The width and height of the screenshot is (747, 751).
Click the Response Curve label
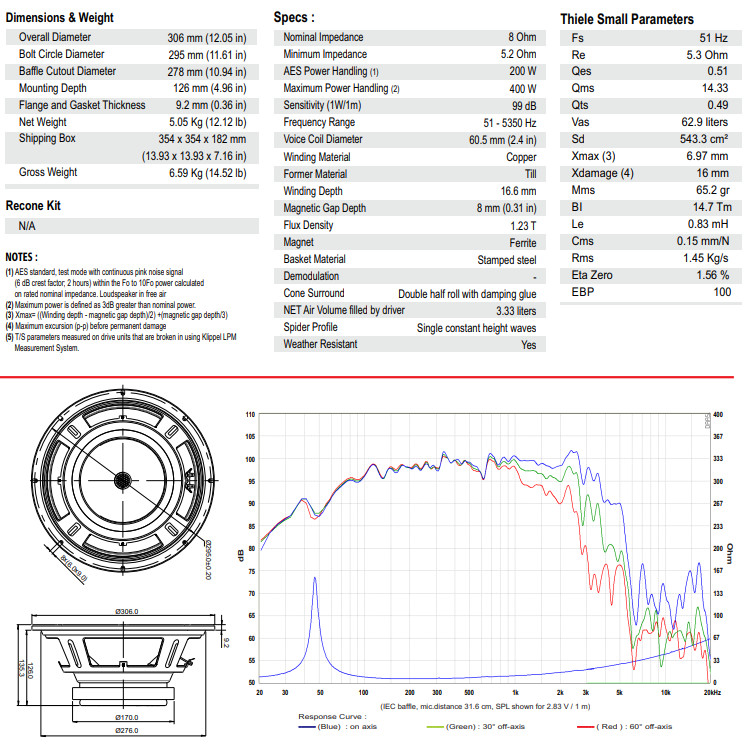(x=332, y=717)
